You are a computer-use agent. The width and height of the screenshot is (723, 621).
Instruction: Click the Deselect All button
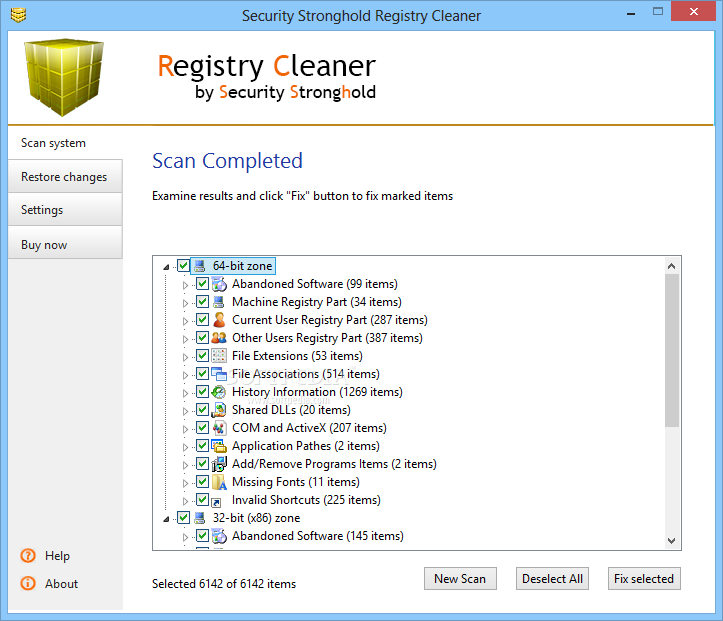(552, 579)
